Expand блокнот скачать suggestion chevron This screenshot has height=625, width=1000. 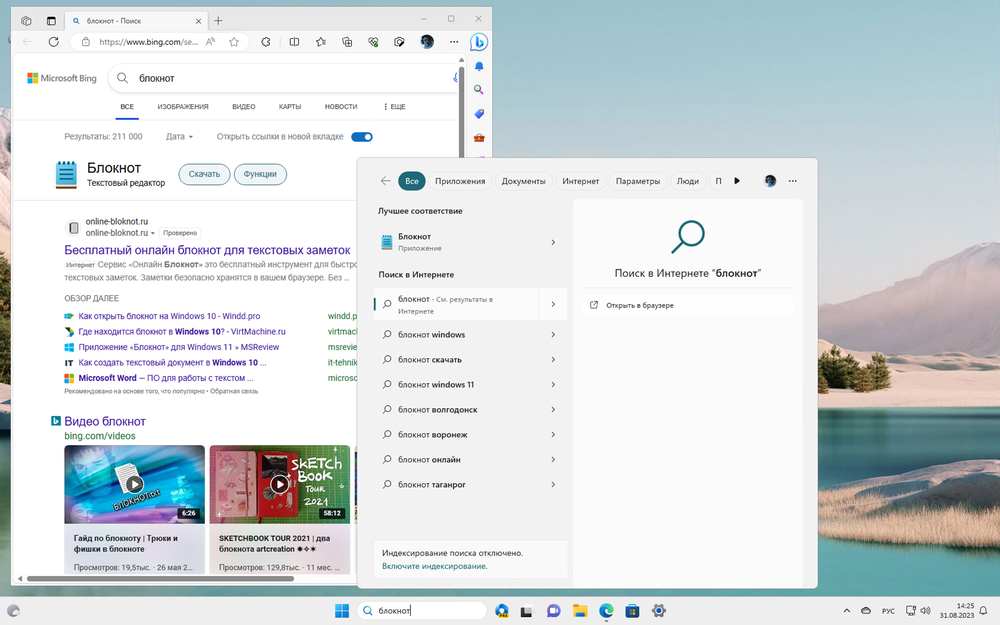[x=553, y=360]
